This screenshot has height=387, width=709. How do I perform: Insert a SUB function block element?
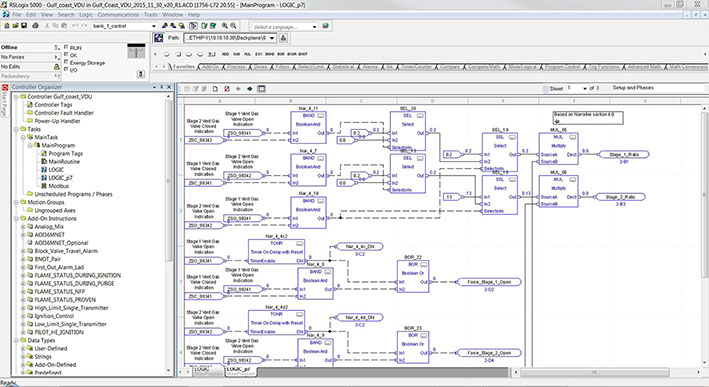tap(236, 54)
